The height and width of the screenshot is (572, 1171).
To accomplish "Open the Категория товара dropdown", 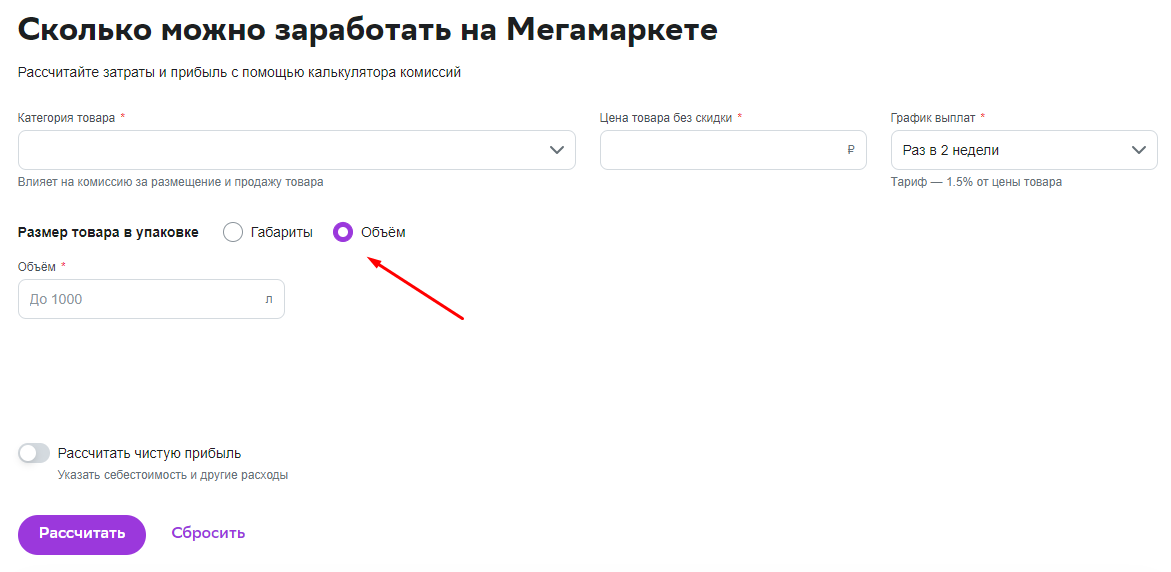I will click(x=296, y=150).
